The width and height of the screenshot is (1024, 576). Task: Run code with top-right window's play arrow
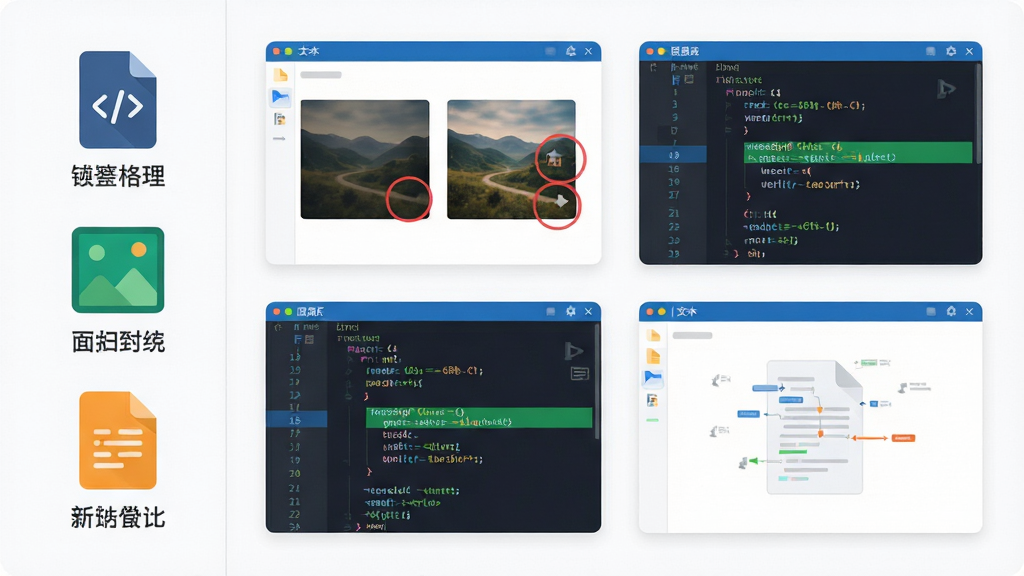(x=946, y=89)
